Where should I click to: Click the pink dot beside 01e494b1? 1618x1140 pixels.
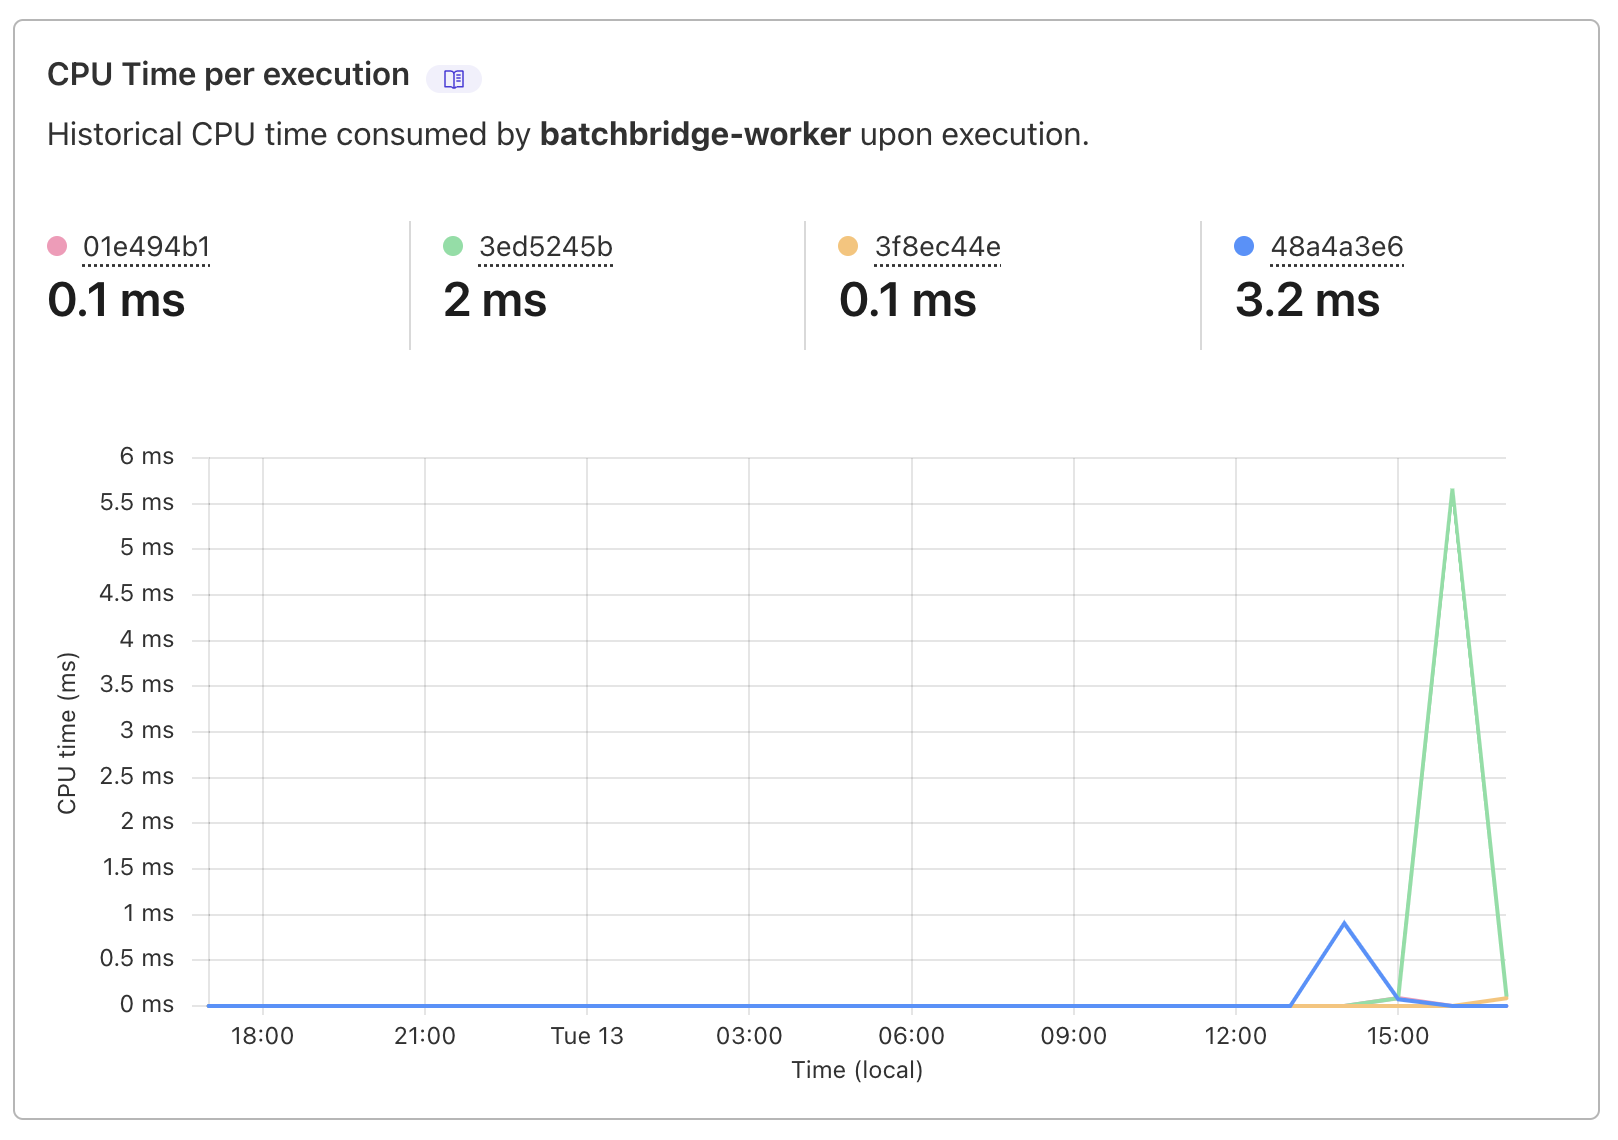coord(57,246)
